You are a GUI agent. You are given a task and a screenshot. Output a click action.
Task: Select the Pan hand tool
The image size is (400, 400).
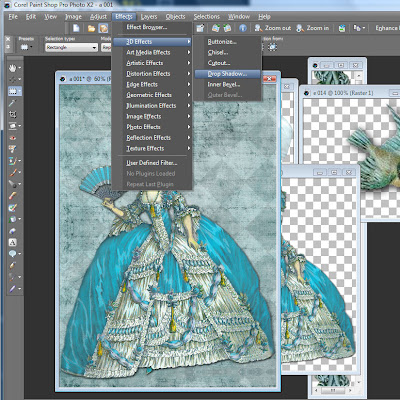[13, 68]
